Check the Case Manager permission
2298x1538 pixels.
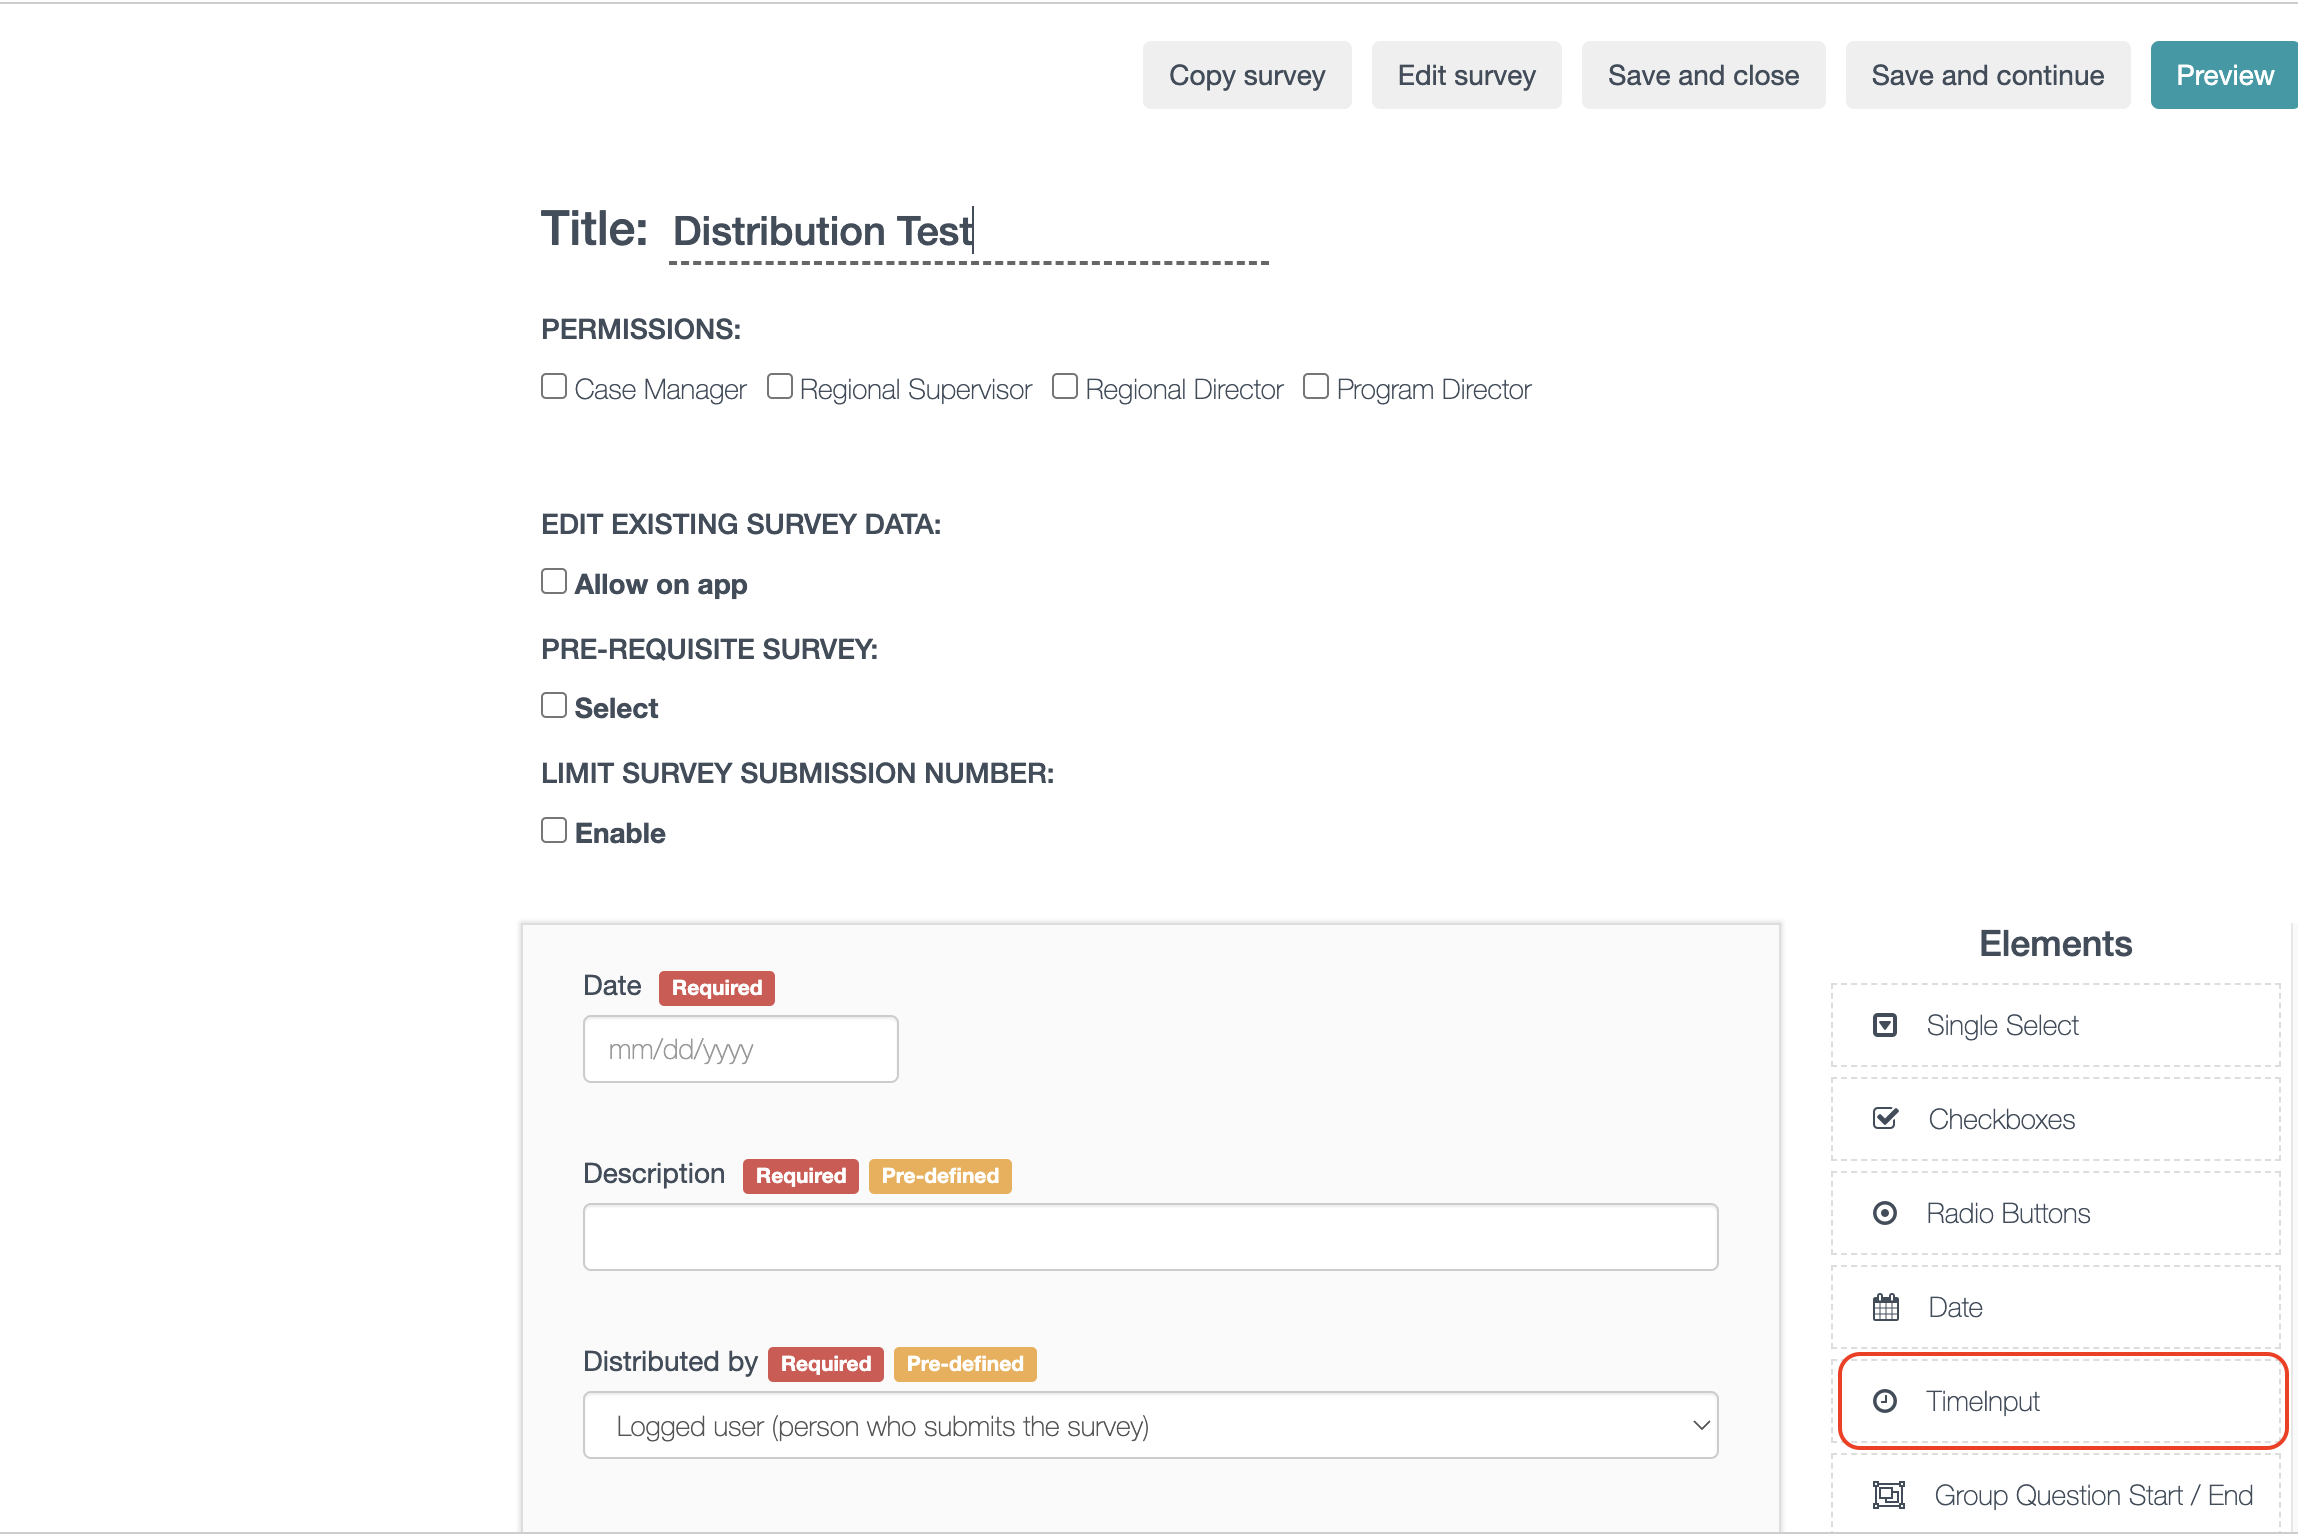(554, 387)
